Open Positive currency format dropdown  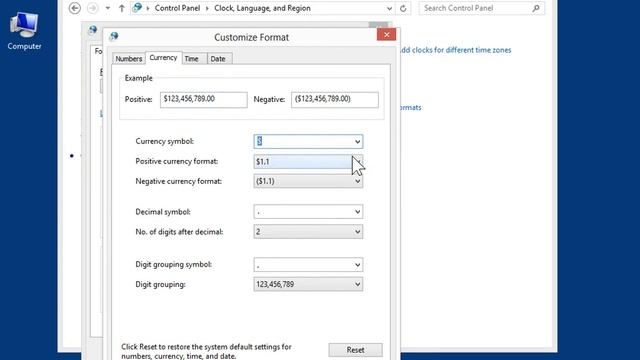[x=308, y=162]
